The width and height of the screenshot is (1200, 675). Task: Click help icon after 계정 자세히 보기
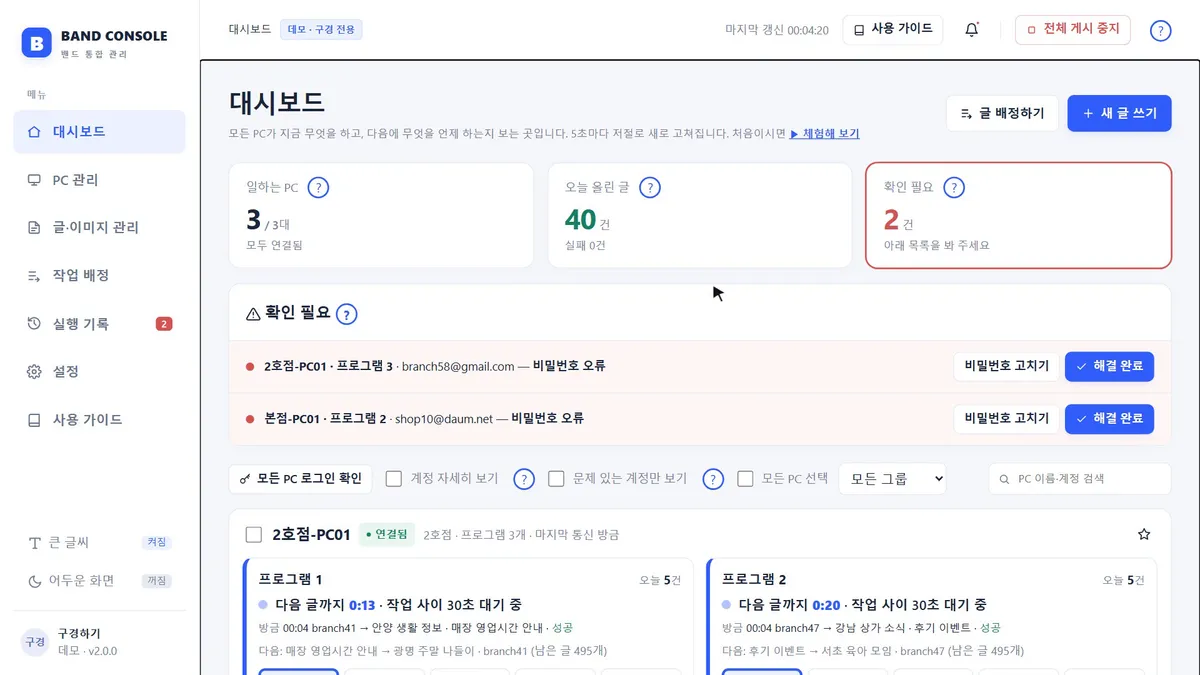pyautogui.click(x=524, y=479)
